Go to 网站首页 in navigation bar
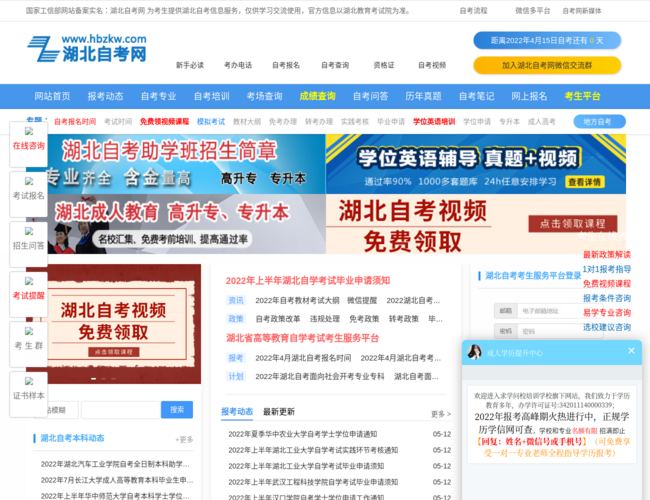The width and height of the screenshot is (650, 500). tap(52, 96)
